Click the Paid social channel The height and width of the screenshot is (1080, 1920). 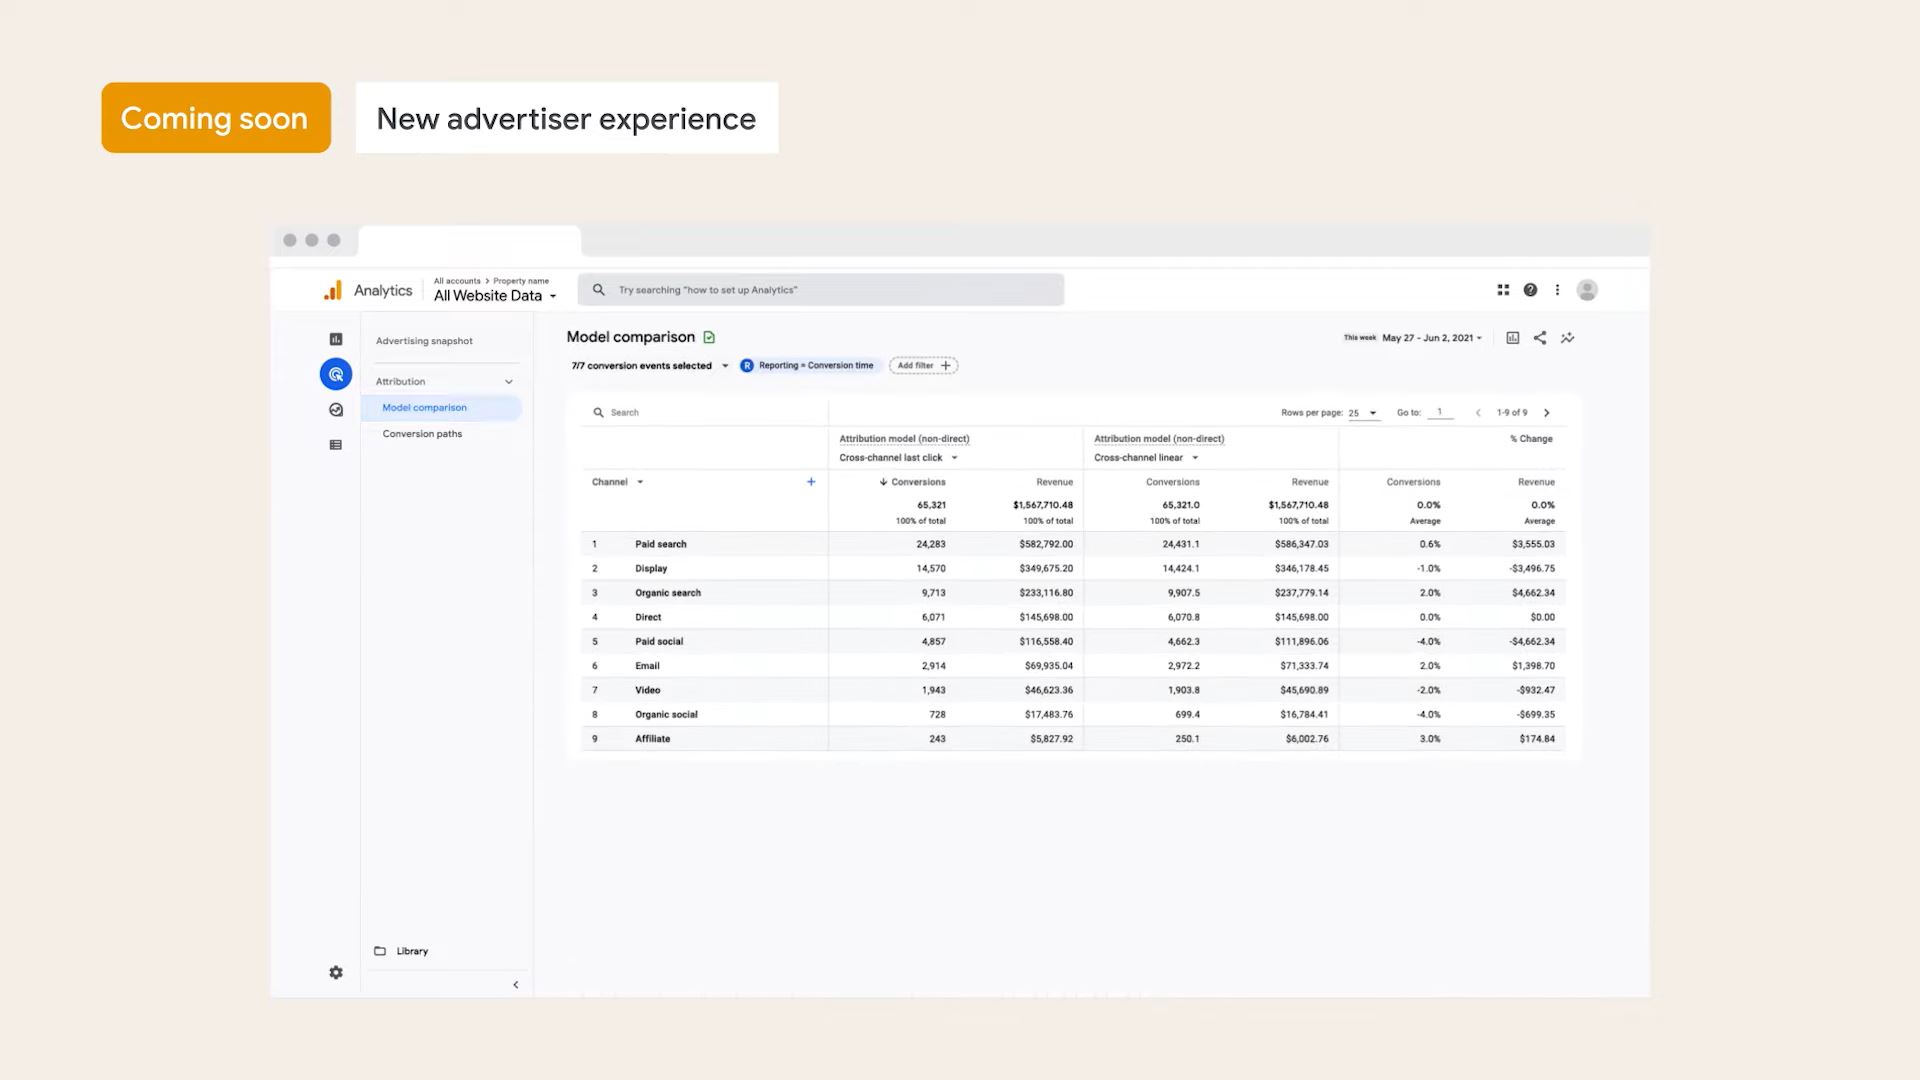pos(659,642)
